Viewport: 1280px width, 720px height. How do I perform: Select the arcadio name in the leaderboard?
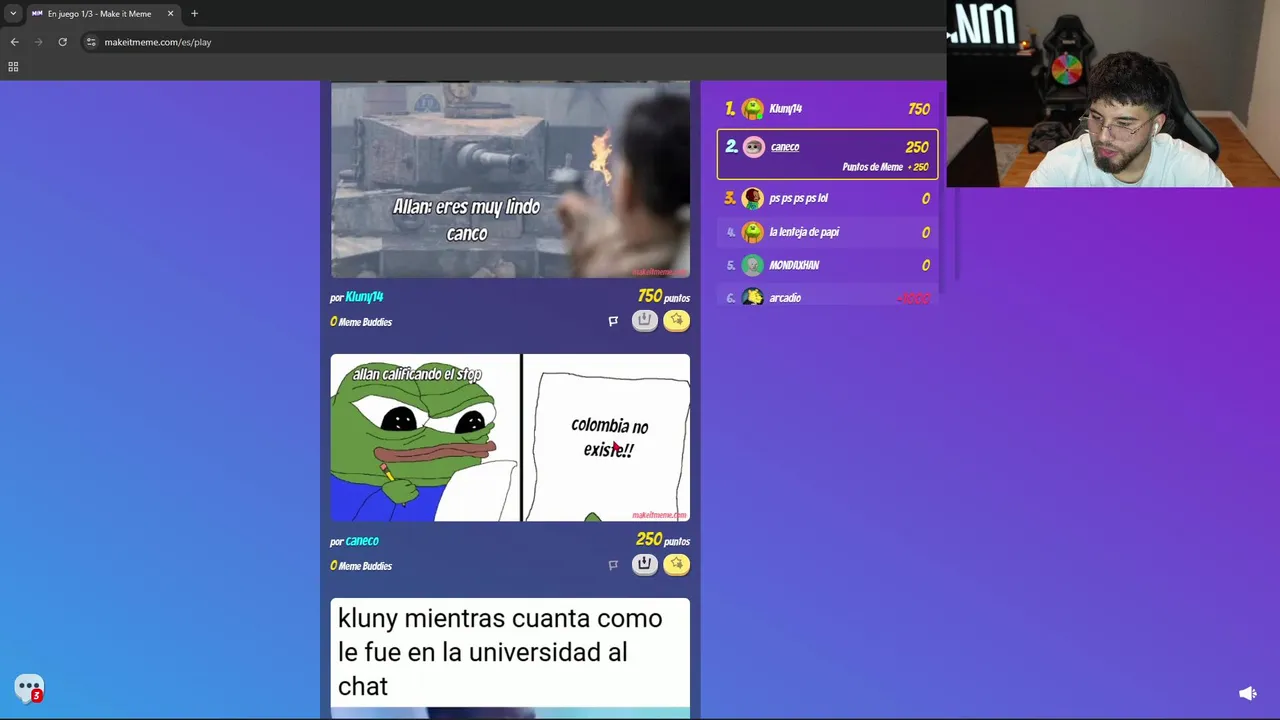click(785, 298)
